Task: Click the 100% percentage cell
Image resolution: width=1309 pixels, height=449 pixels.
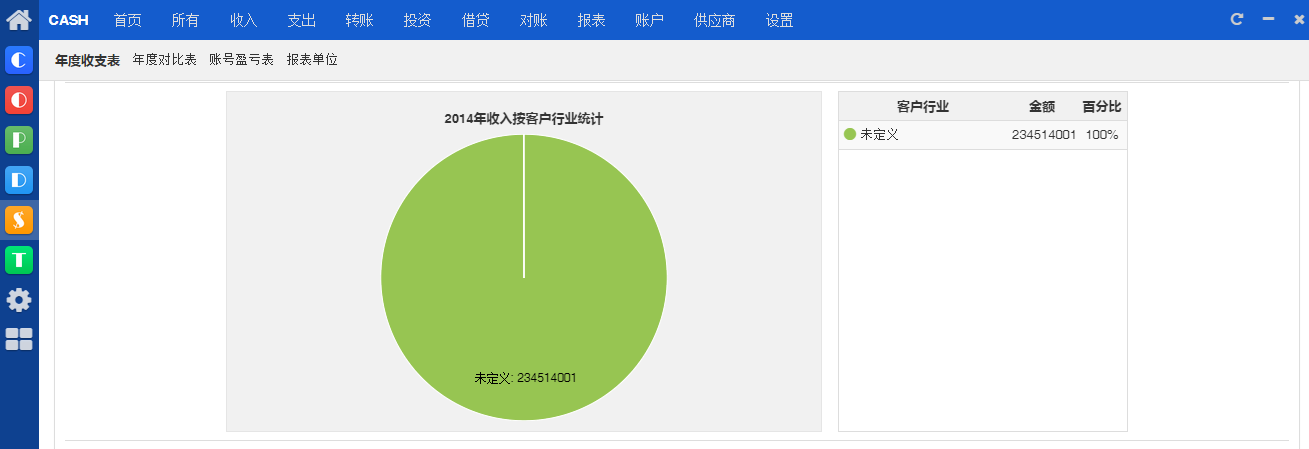Action: pos(1102,135)
